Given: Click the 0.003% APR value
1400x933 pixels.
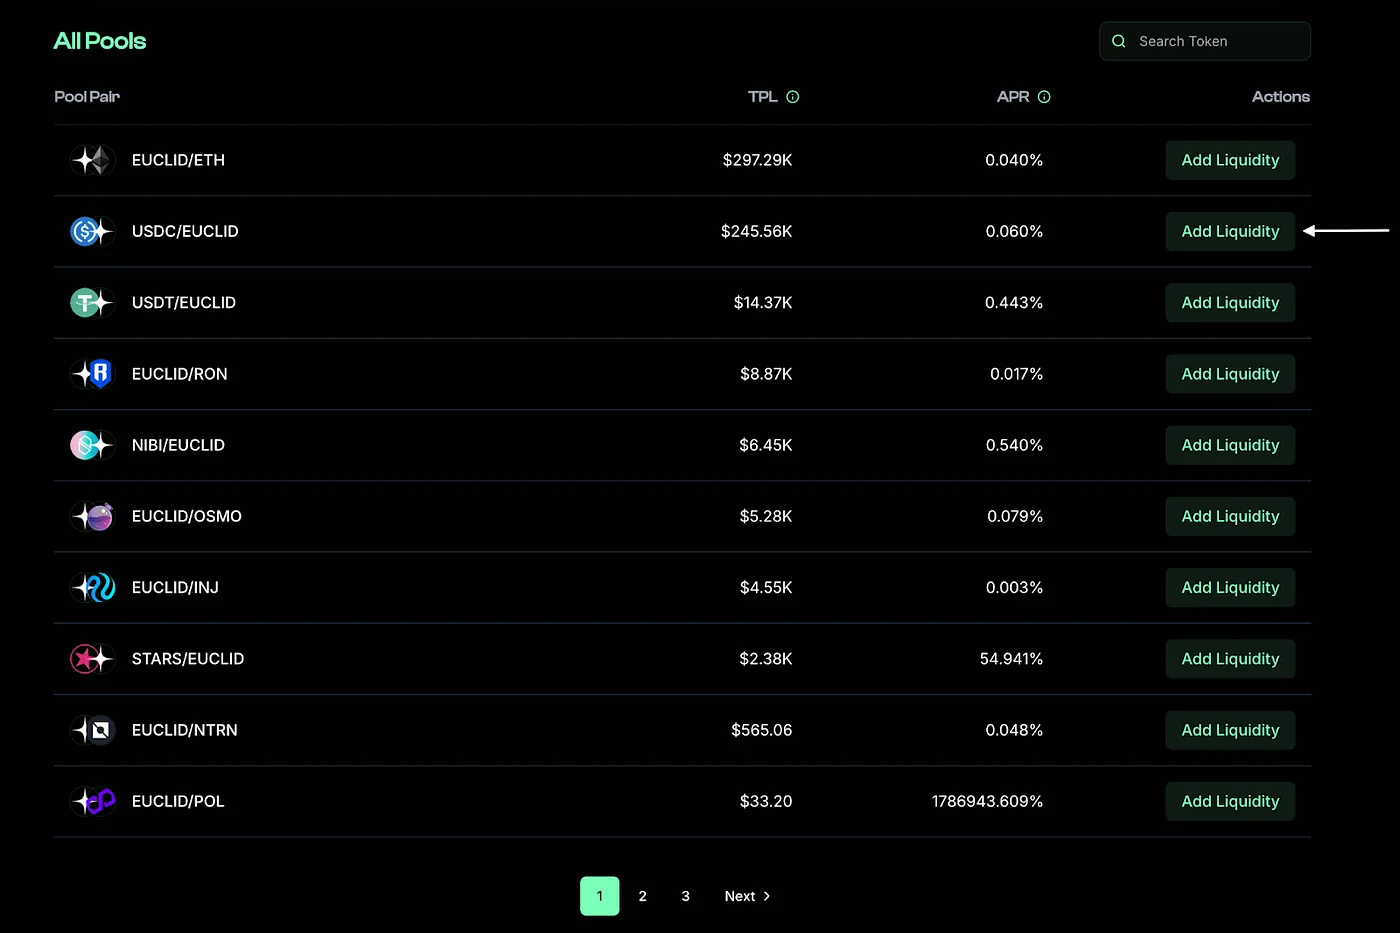Looking at the screenshot, I should (1014, 587).
